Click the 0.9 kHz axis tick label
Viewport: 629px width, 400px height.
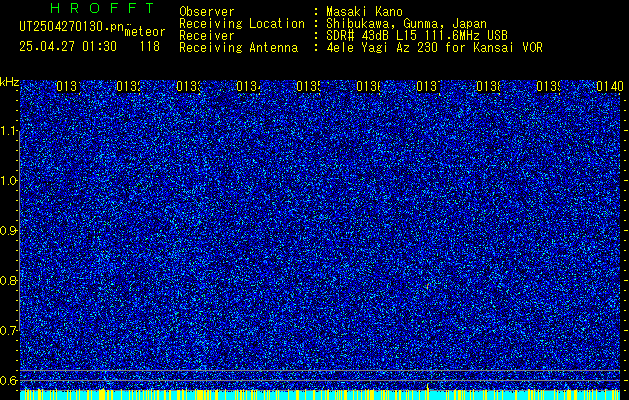8,231
